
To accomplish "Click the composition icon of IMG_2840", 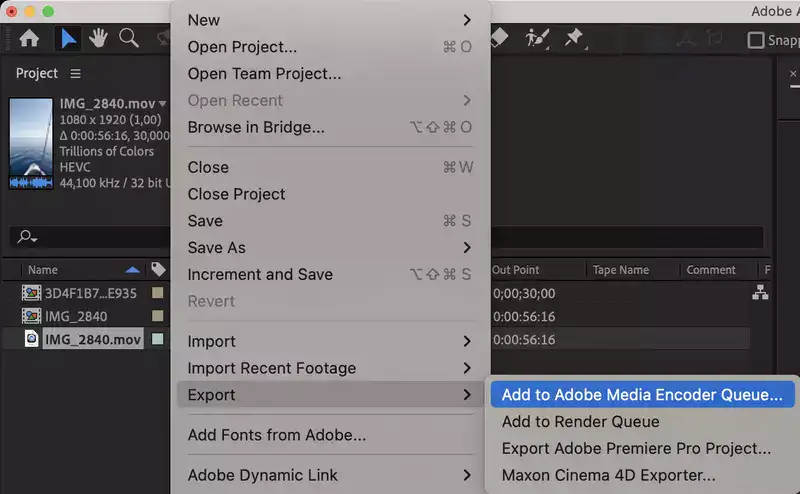I will coord(31,316).
